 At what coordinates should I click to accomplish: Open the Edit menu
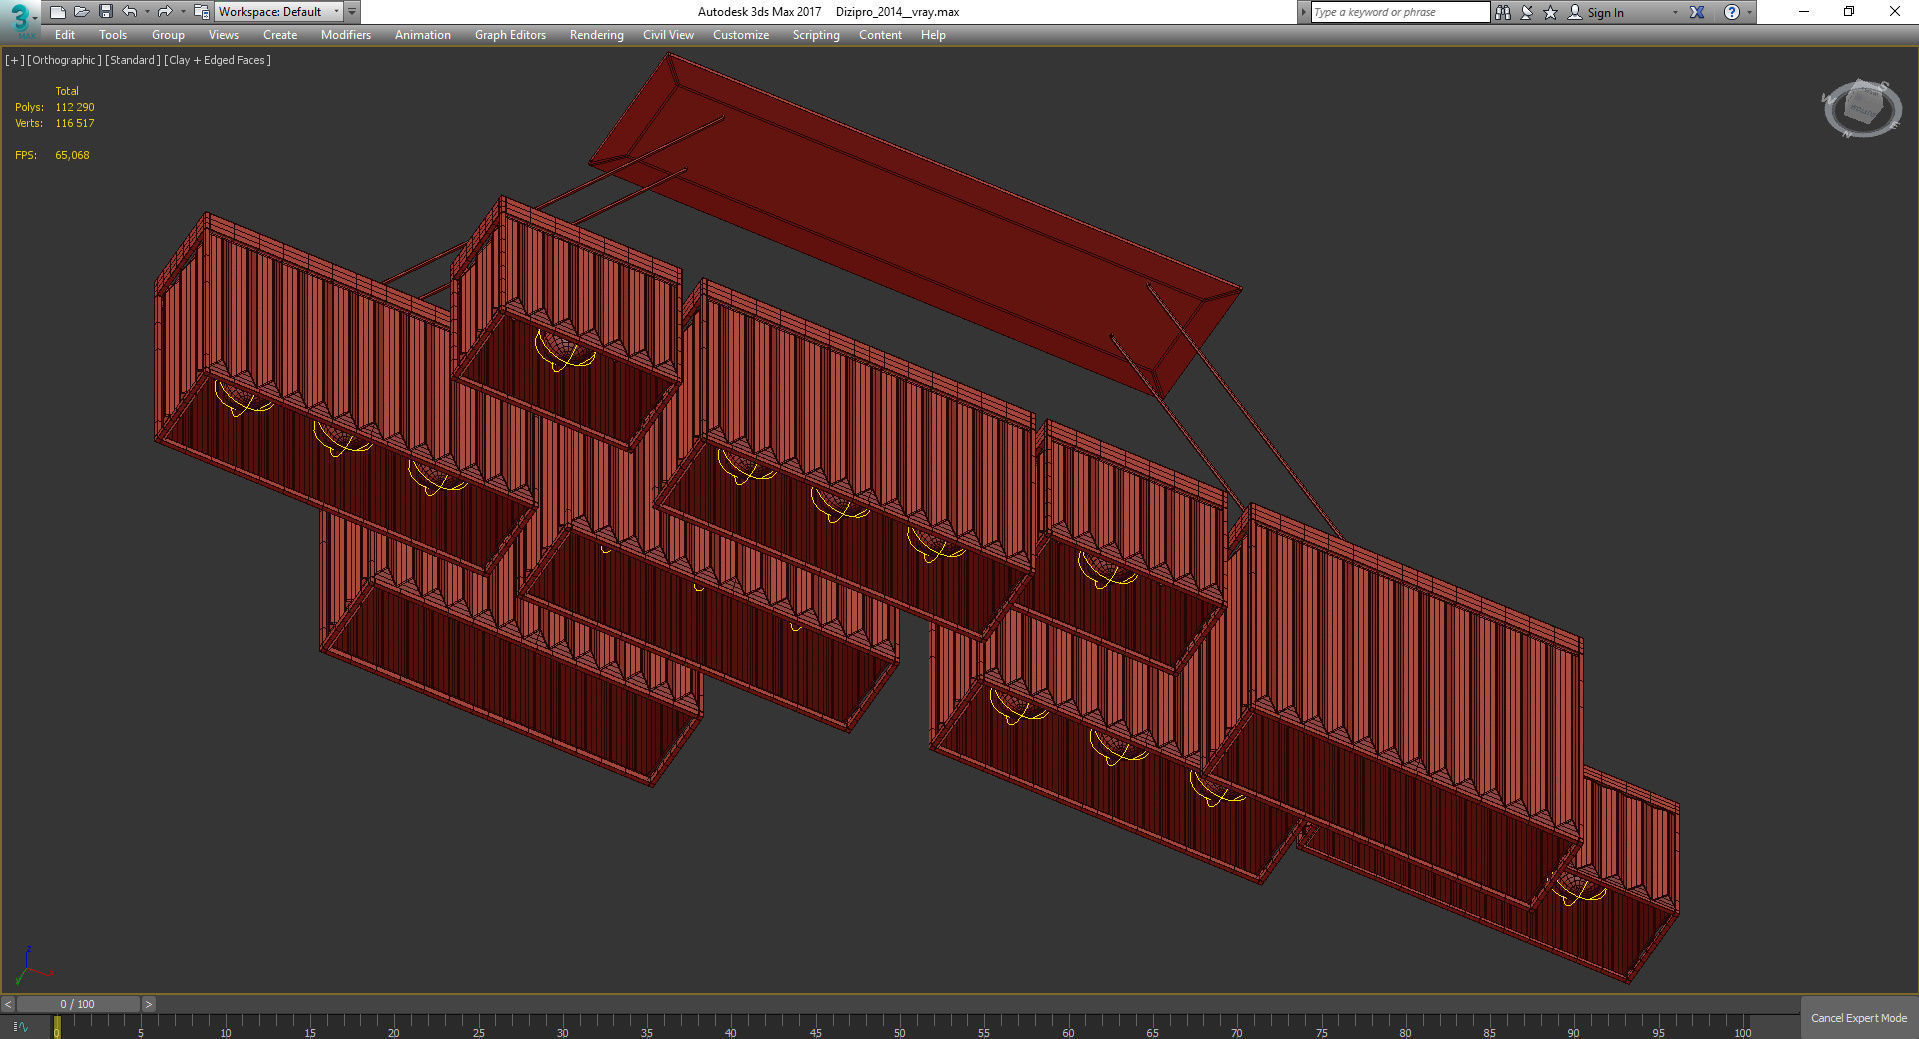tap(65, 35)
